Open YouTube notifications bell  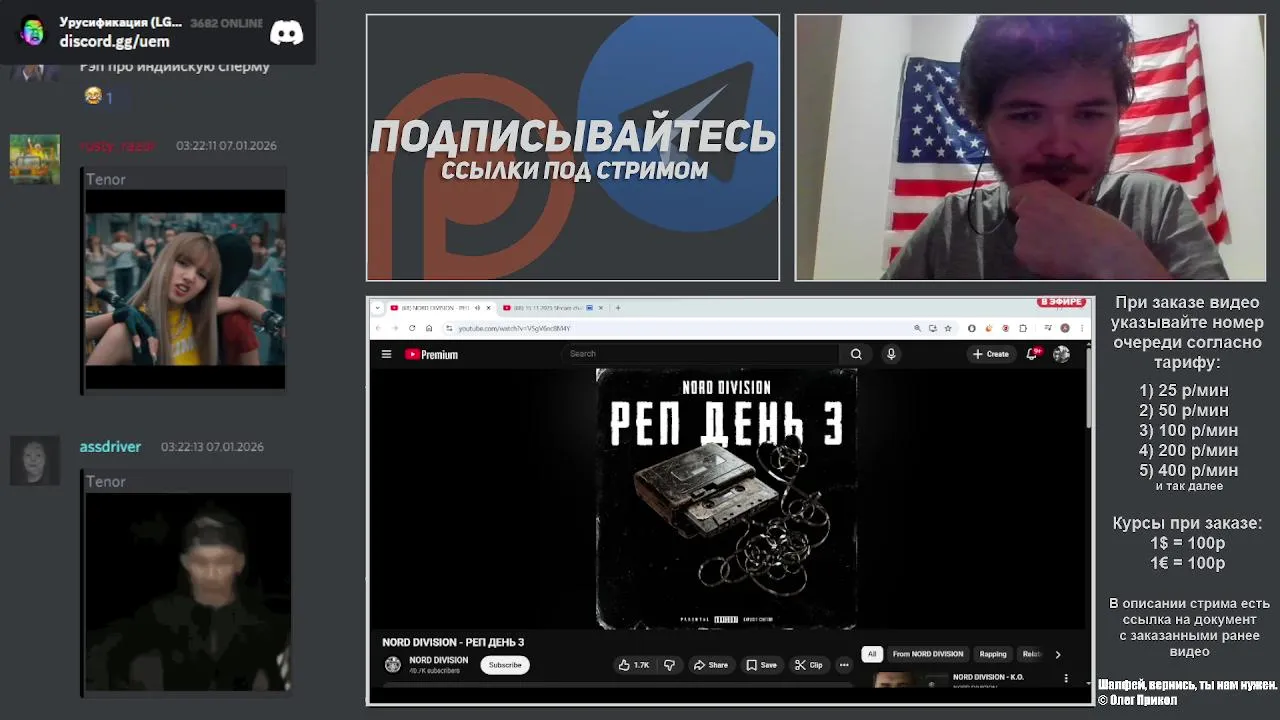(1032, 354)
